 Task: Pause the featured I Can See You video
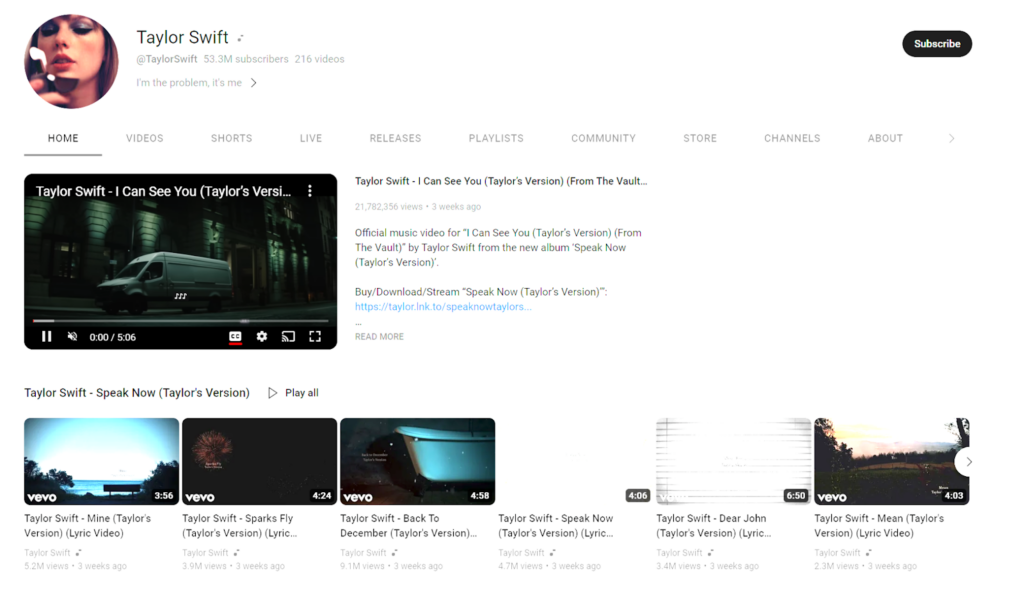pos(46,337)
